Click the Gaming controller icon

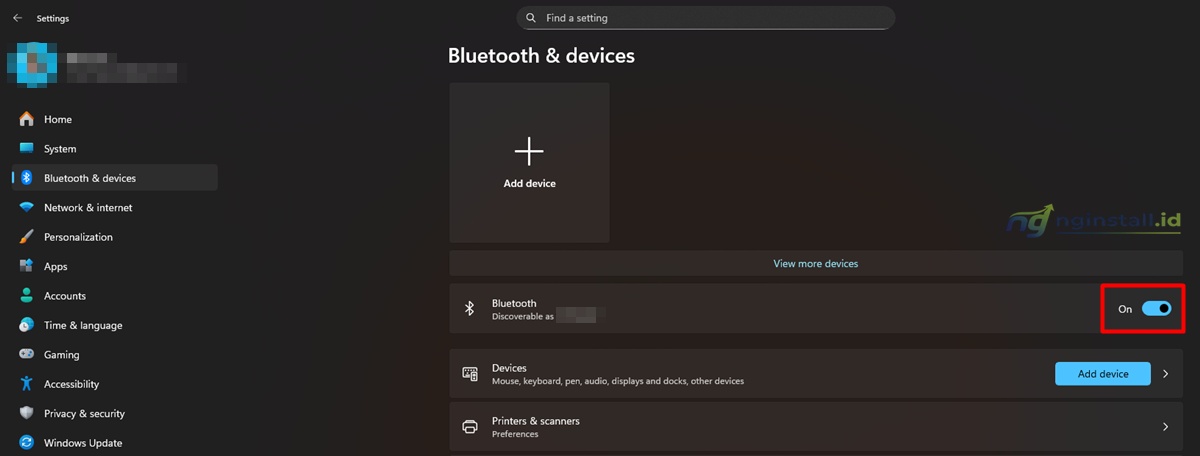pos(26,355)
